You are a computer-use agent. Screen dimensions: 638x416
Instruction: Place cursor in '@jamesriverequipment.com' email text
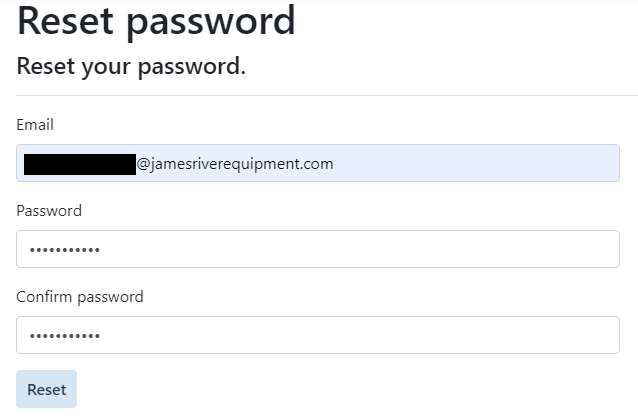click(x=235, y=164)
